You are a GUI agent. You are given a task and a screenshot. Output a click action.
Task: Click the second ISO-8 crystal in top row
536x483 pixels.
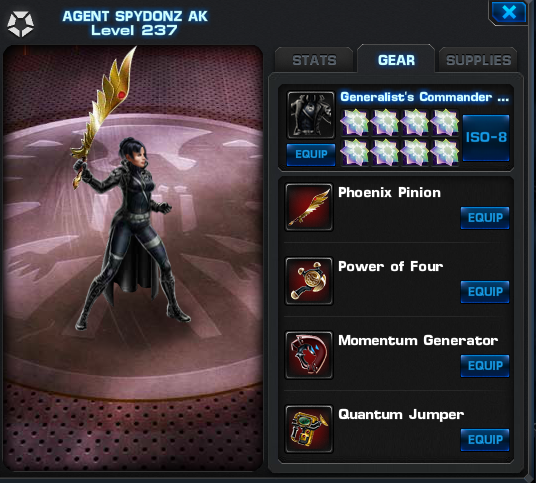click(385, 122)
